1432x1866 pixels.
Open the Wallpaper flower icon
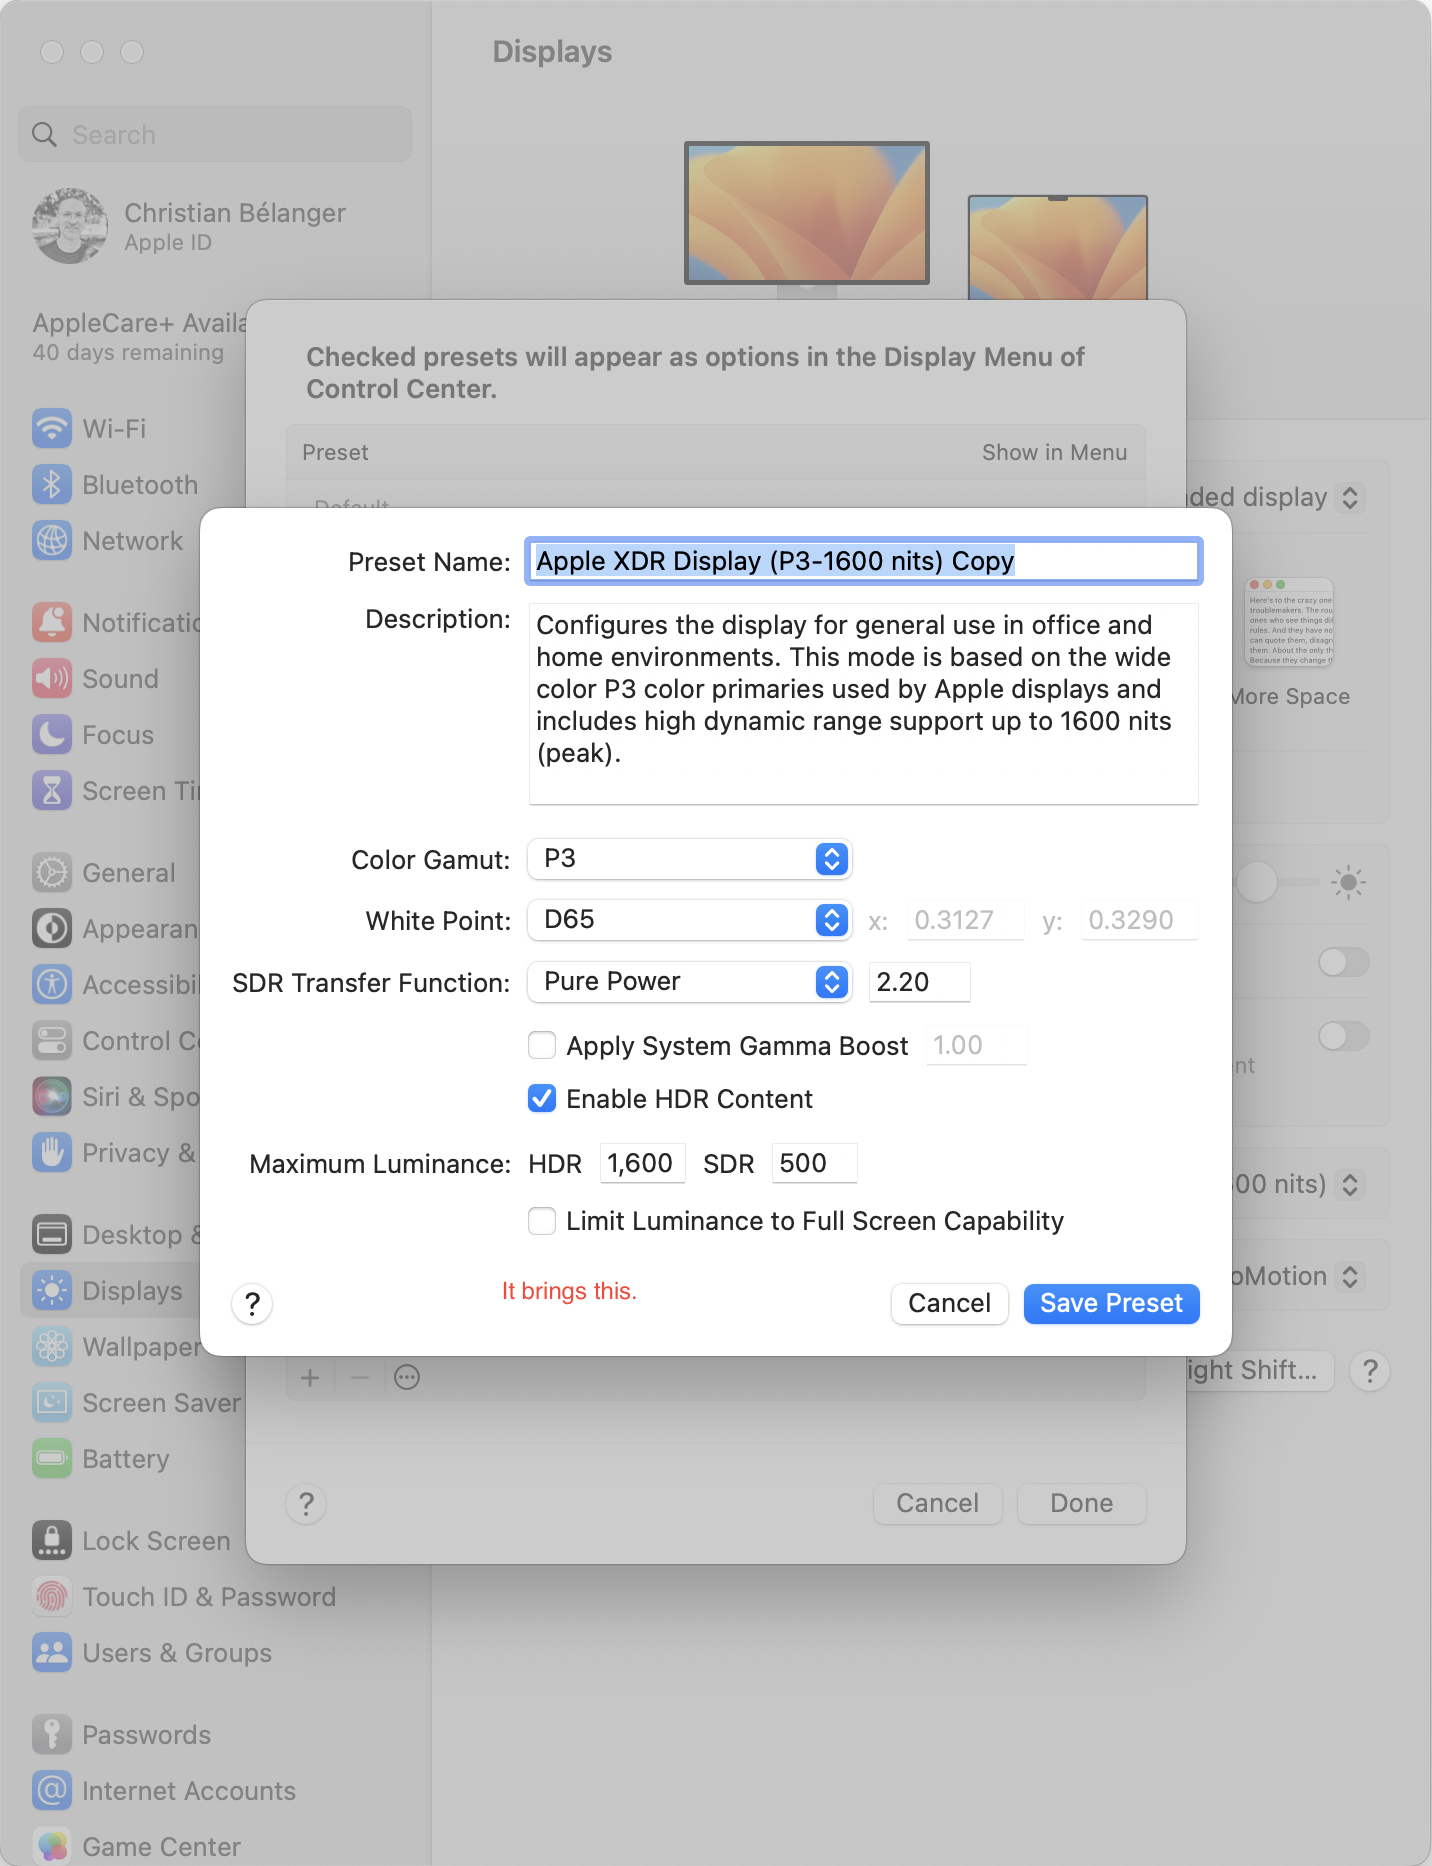(x=52, y=1347)
